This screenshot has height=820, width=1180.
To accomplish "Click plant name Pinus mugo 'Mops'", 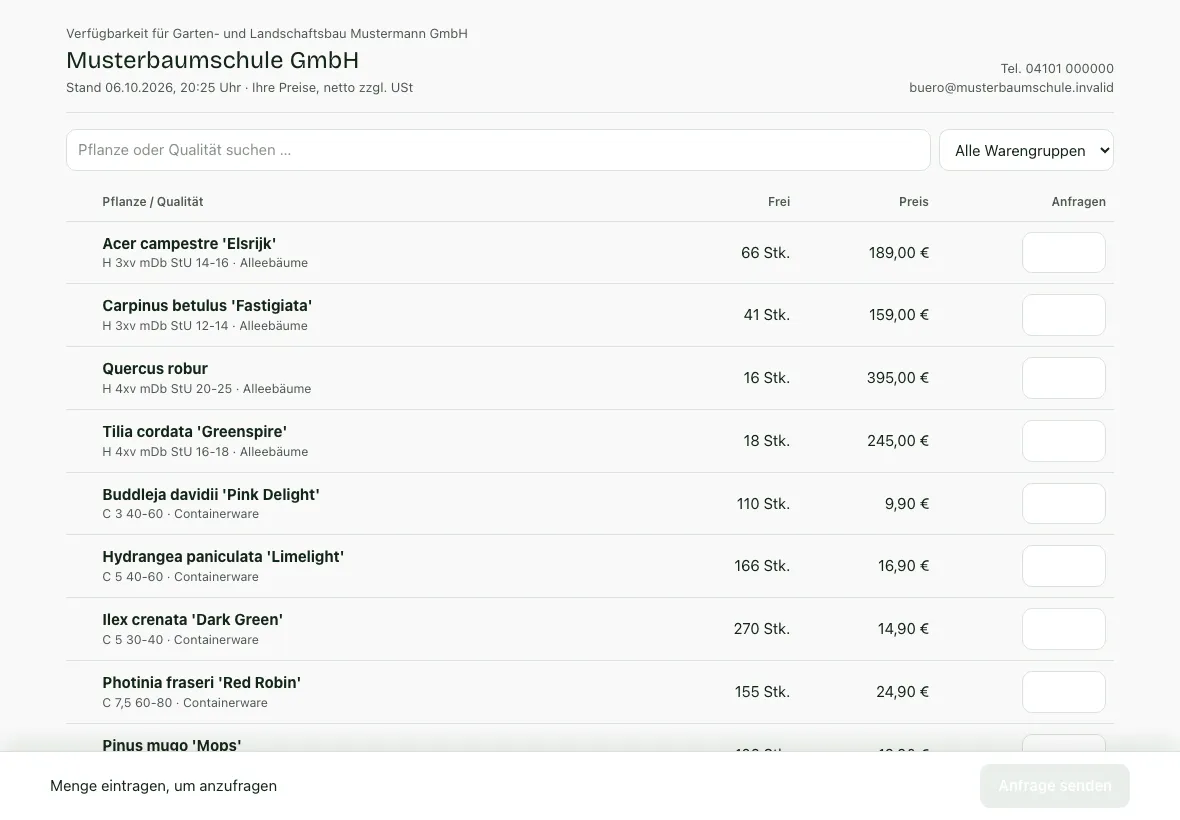I will pyautogui.click(x=172, y=745).
